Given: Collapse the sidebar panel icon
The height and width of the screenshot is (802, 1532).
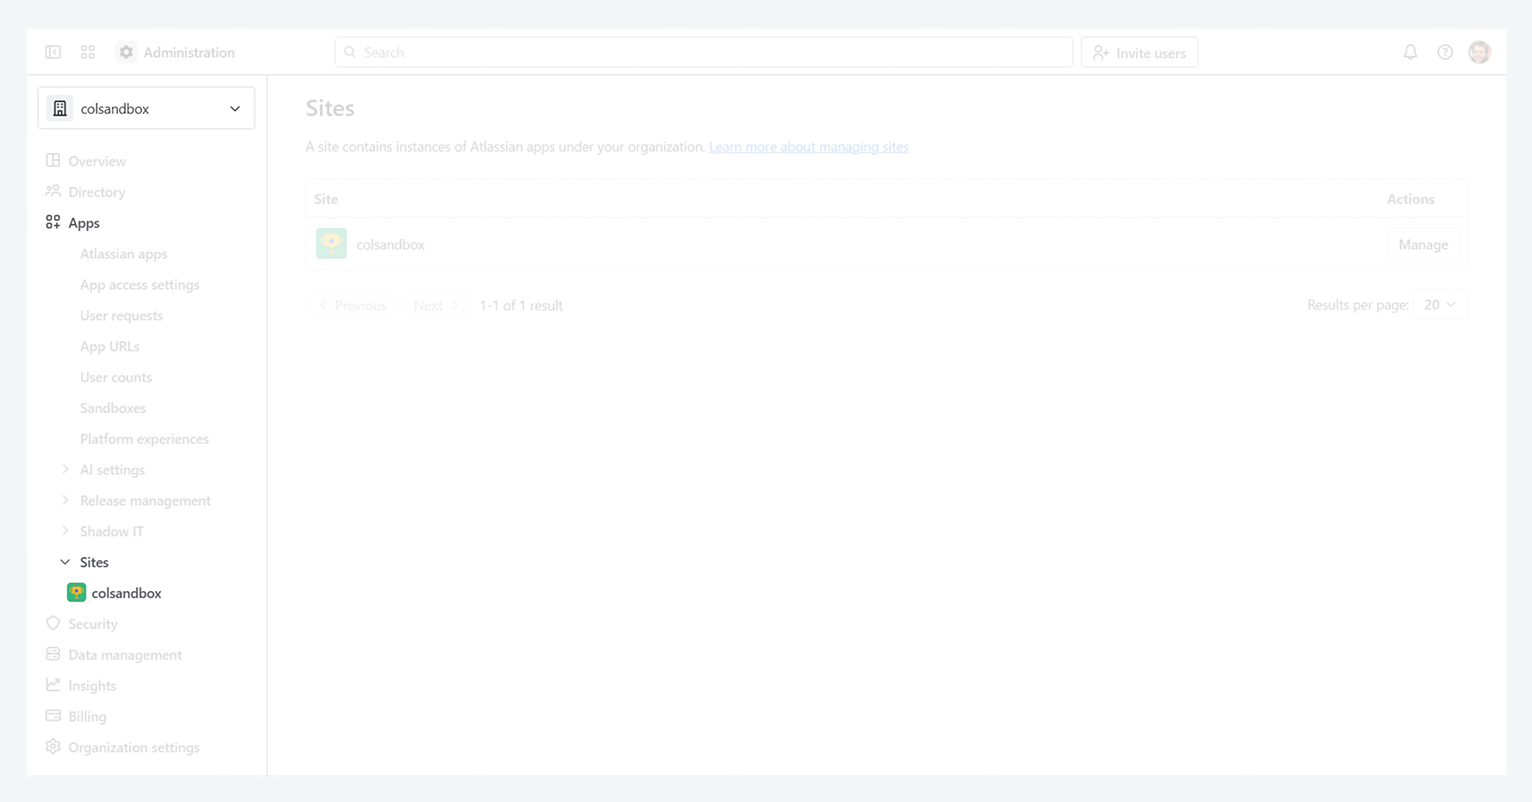Looking at the screenshot, I should click(53, 52).
